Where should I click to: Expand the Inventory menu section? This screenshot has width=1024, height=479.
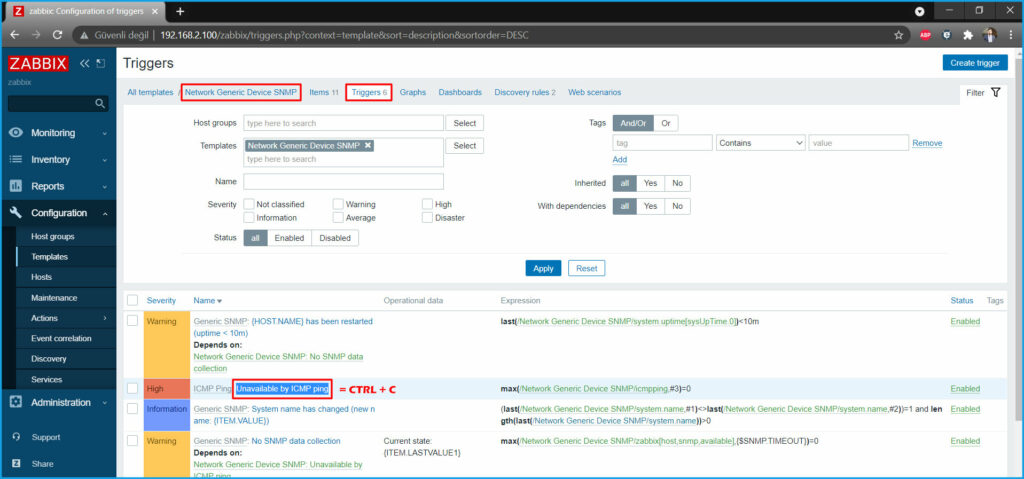104,160
